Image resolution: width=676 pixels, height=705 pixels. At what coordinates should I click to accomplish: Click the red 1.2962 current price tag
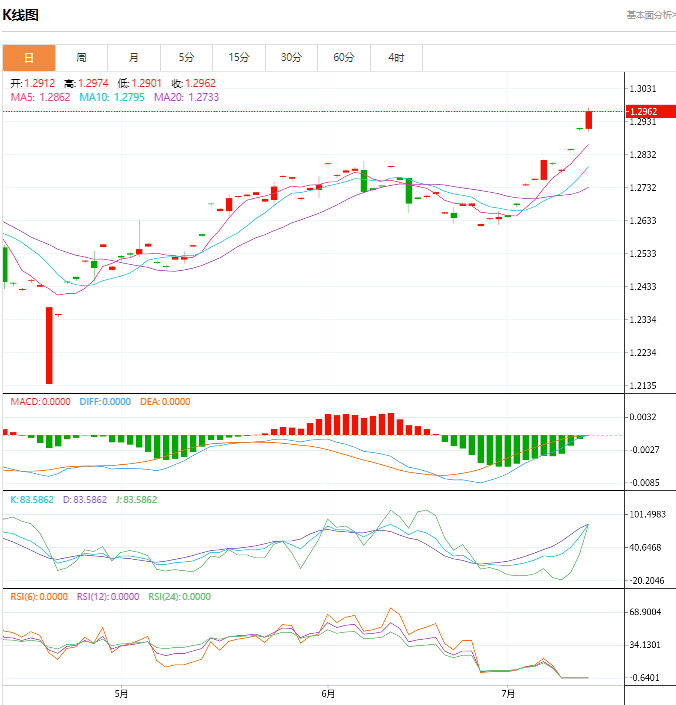650,111
